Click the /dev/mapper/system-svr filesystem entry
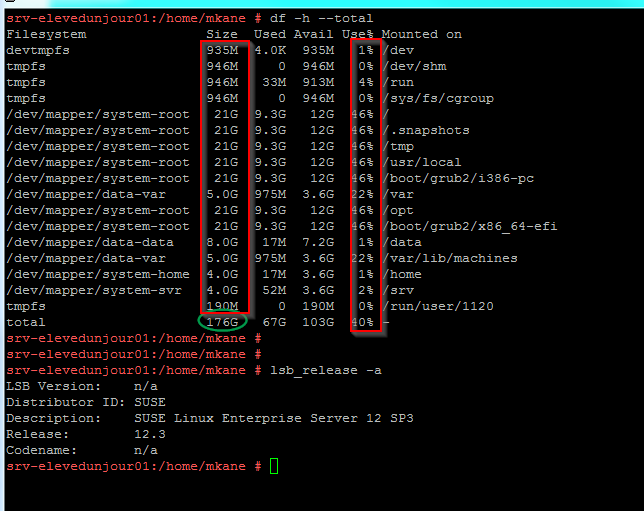Viewport: 644px width, 511px height. (x=92, y=290)
